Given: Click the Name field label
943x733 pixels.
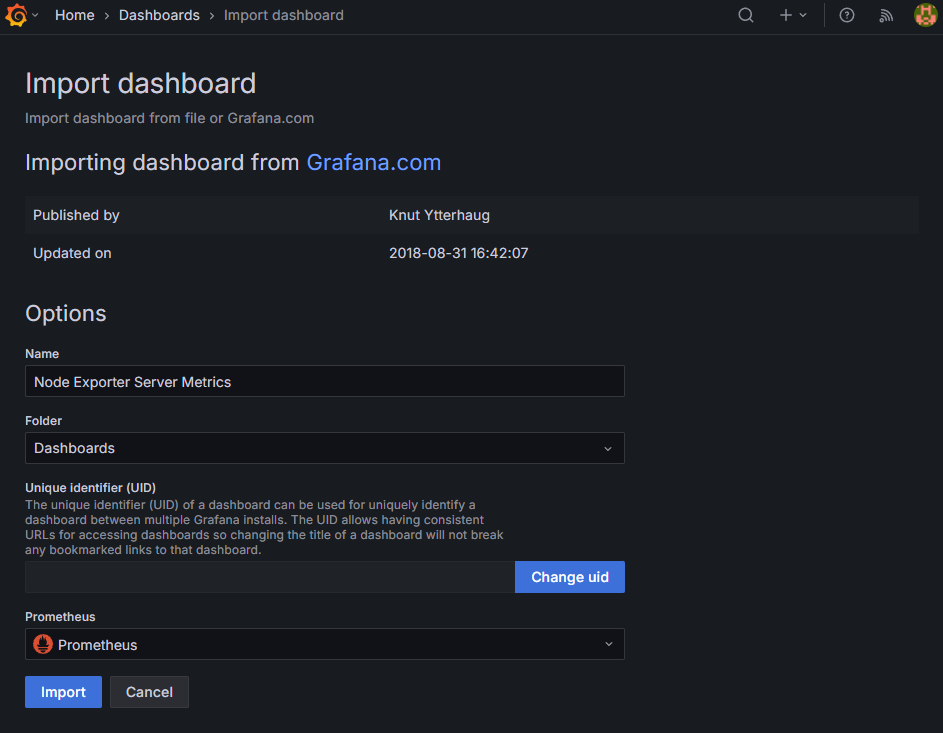Looking at the screenshot, I should pos(42,354).
